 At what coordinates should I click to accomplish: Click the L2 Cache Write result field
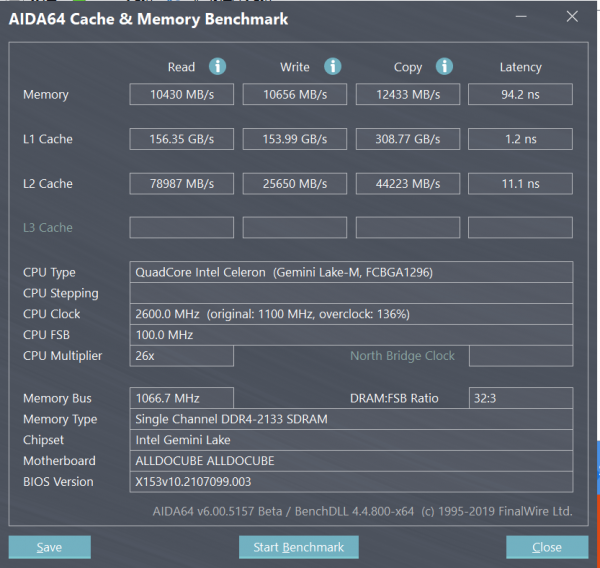click(x=294, y=183)
